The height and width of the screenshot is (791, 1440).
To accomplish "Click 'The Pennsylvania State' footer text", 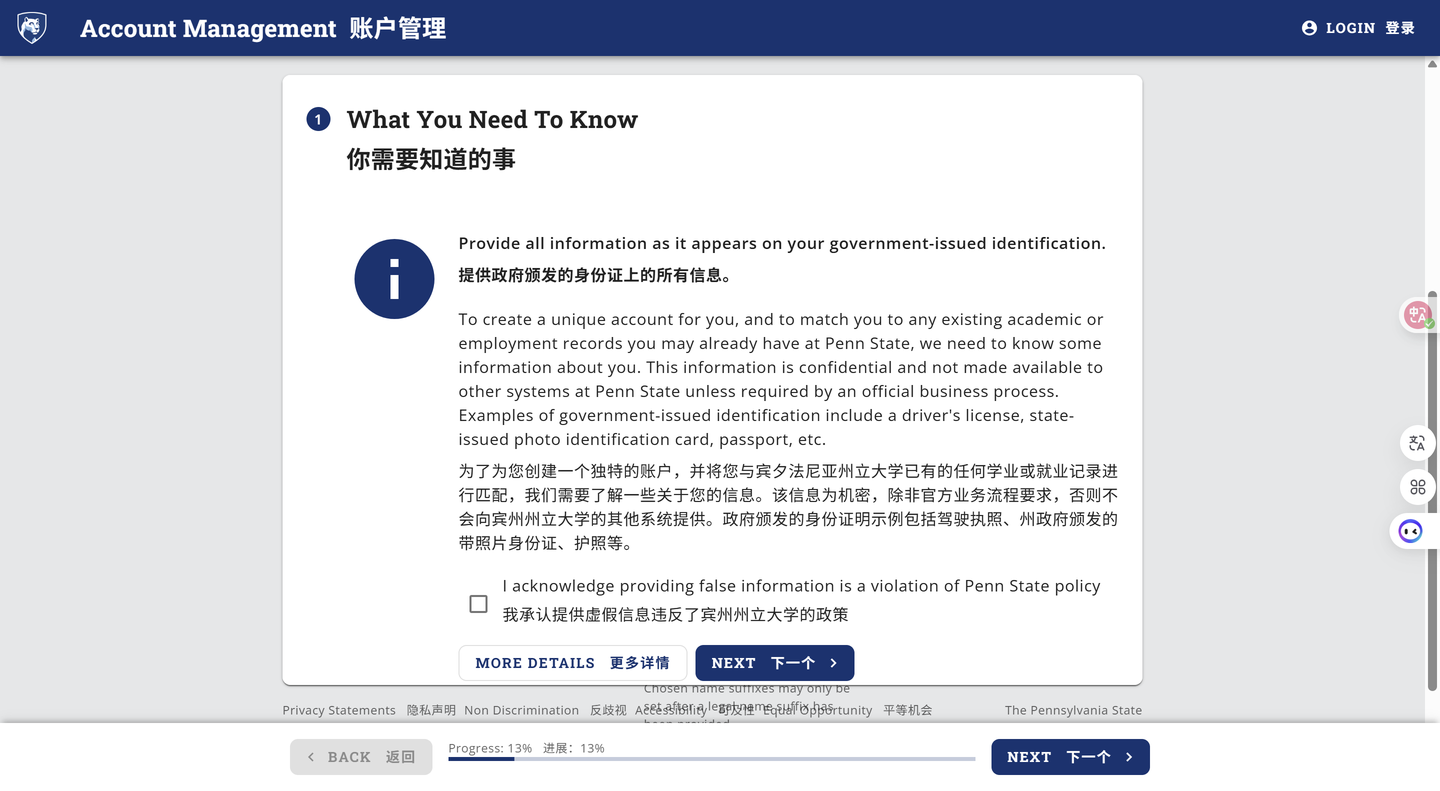I will pyautogui.click(x=1073, y=710).
